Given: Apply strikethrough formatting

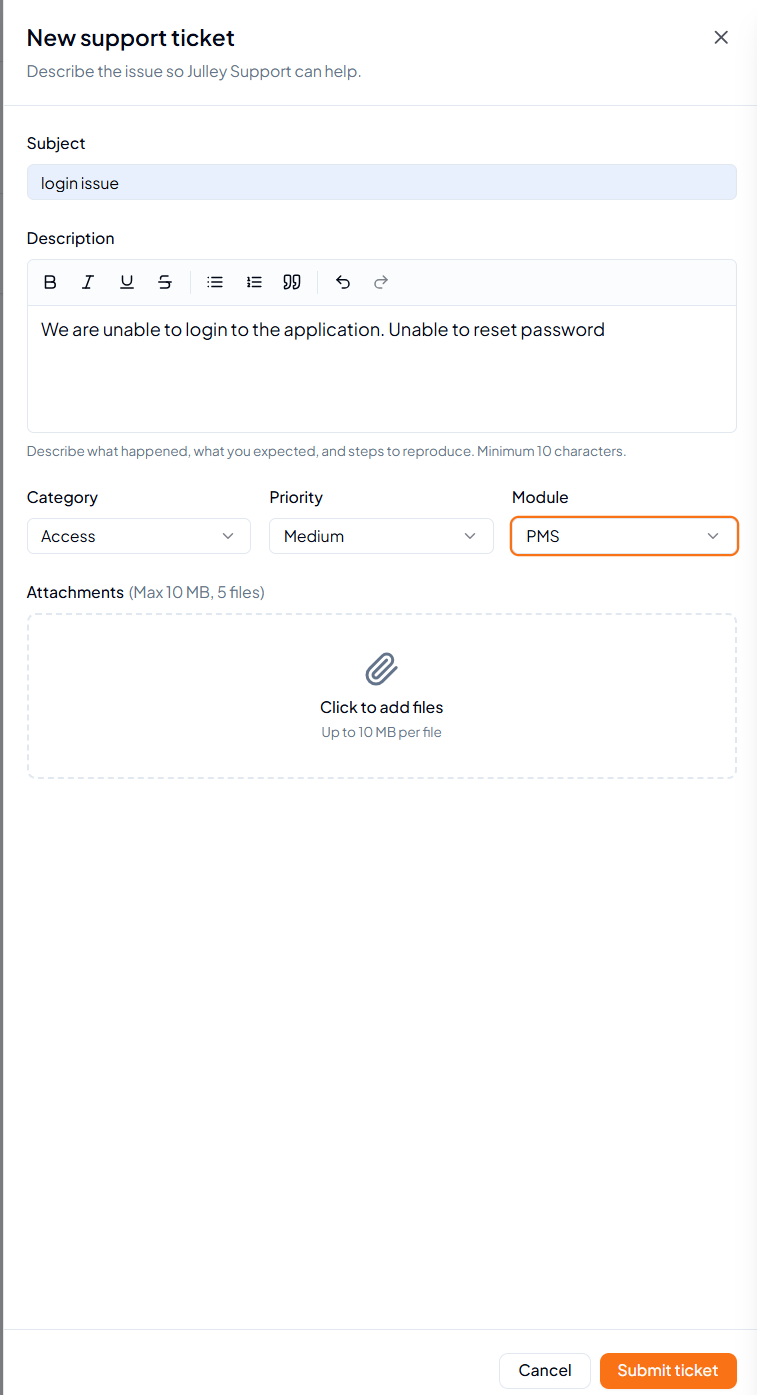Looking at the screenshot, I should click(x=165, y=282).
